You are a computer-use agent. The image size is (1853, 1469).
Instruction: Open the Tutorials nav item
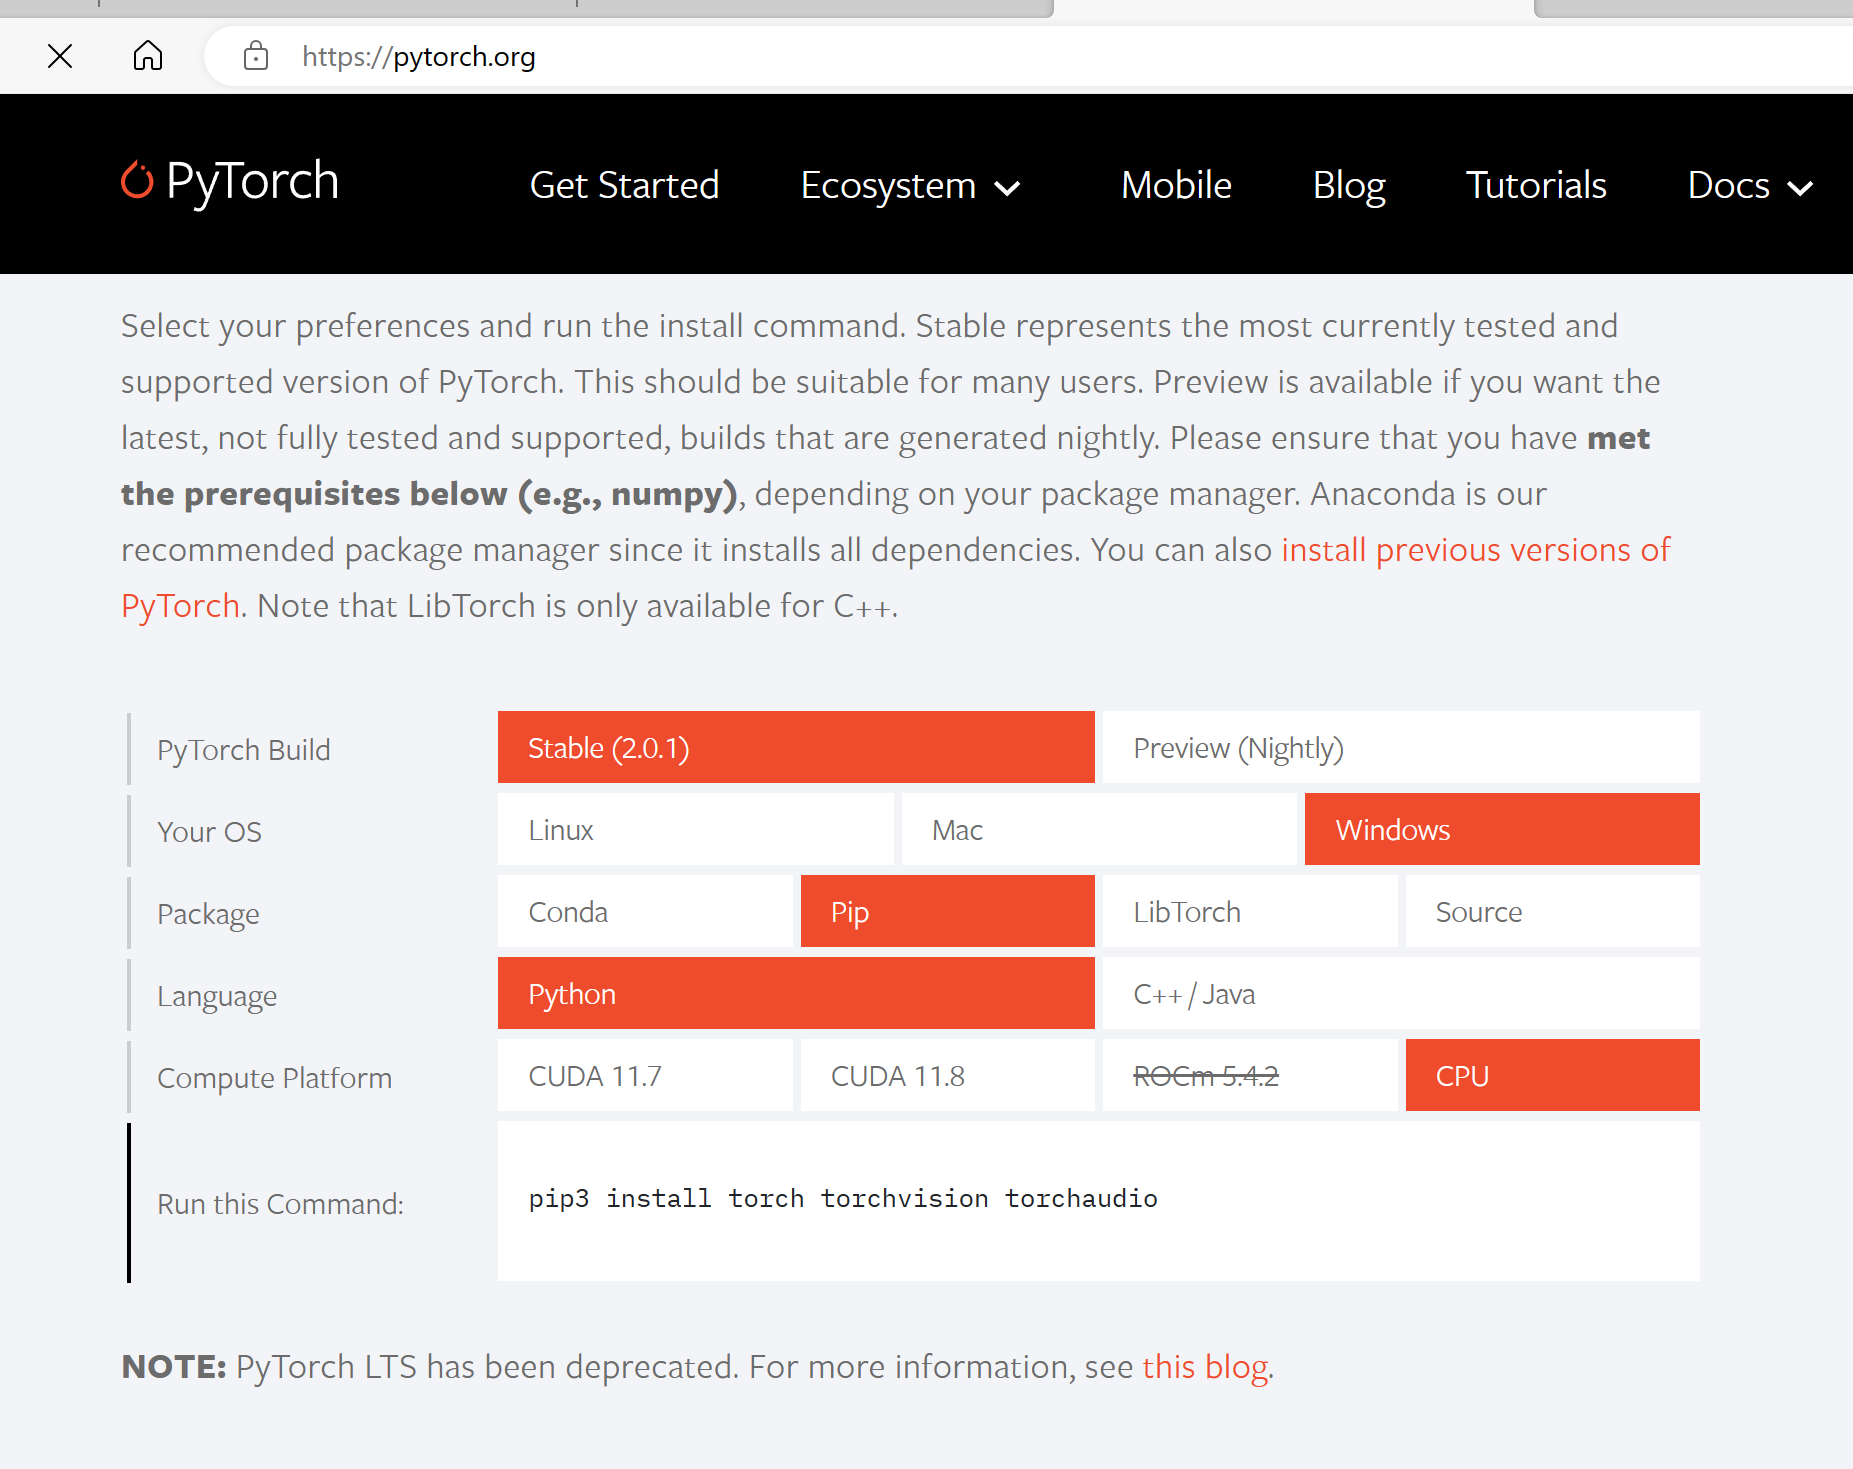(1536, 186)
